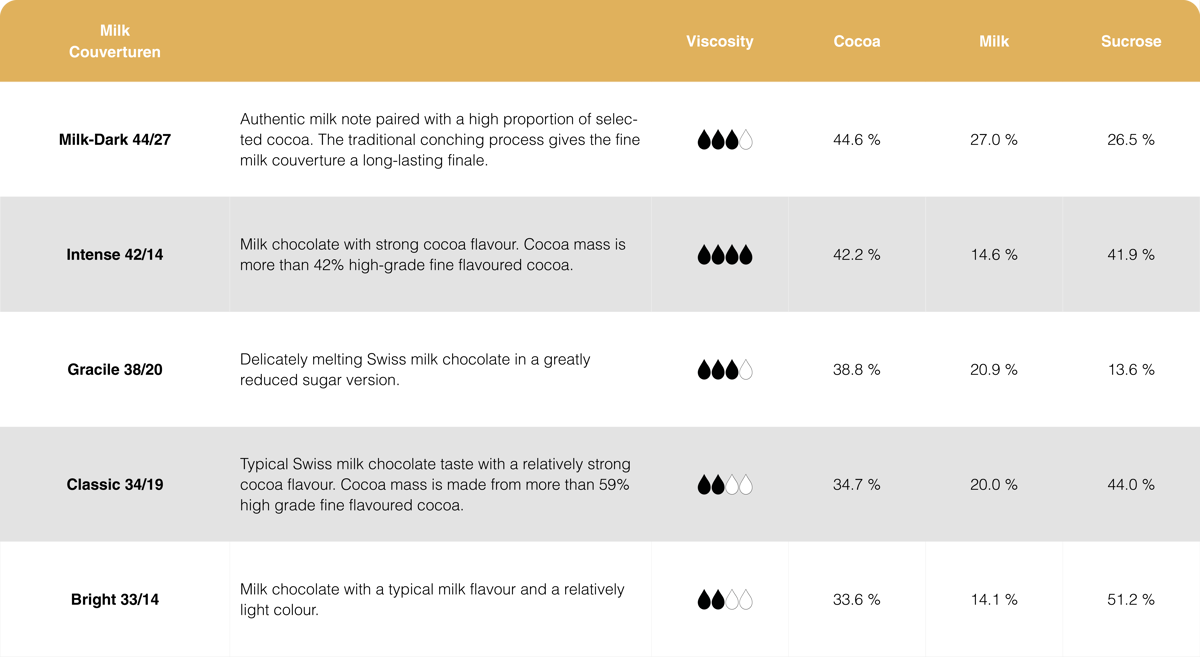Screen dimensions: 1200x657
Task: Click the Gracile 38/20 viscosity drops icon
Action: pyautogui.click(x=724, y=370)
